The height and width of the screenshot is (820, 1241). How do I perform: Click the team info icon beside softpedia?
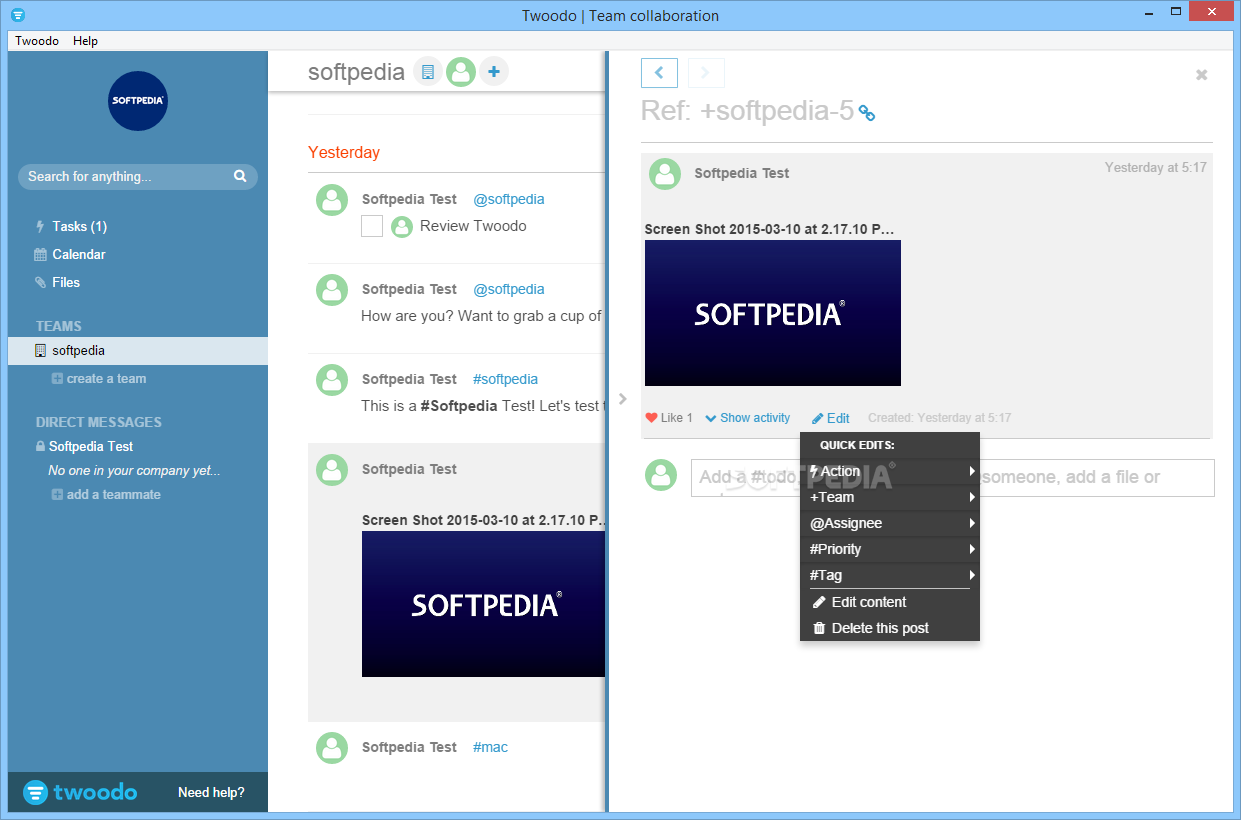tap(428, 72)
